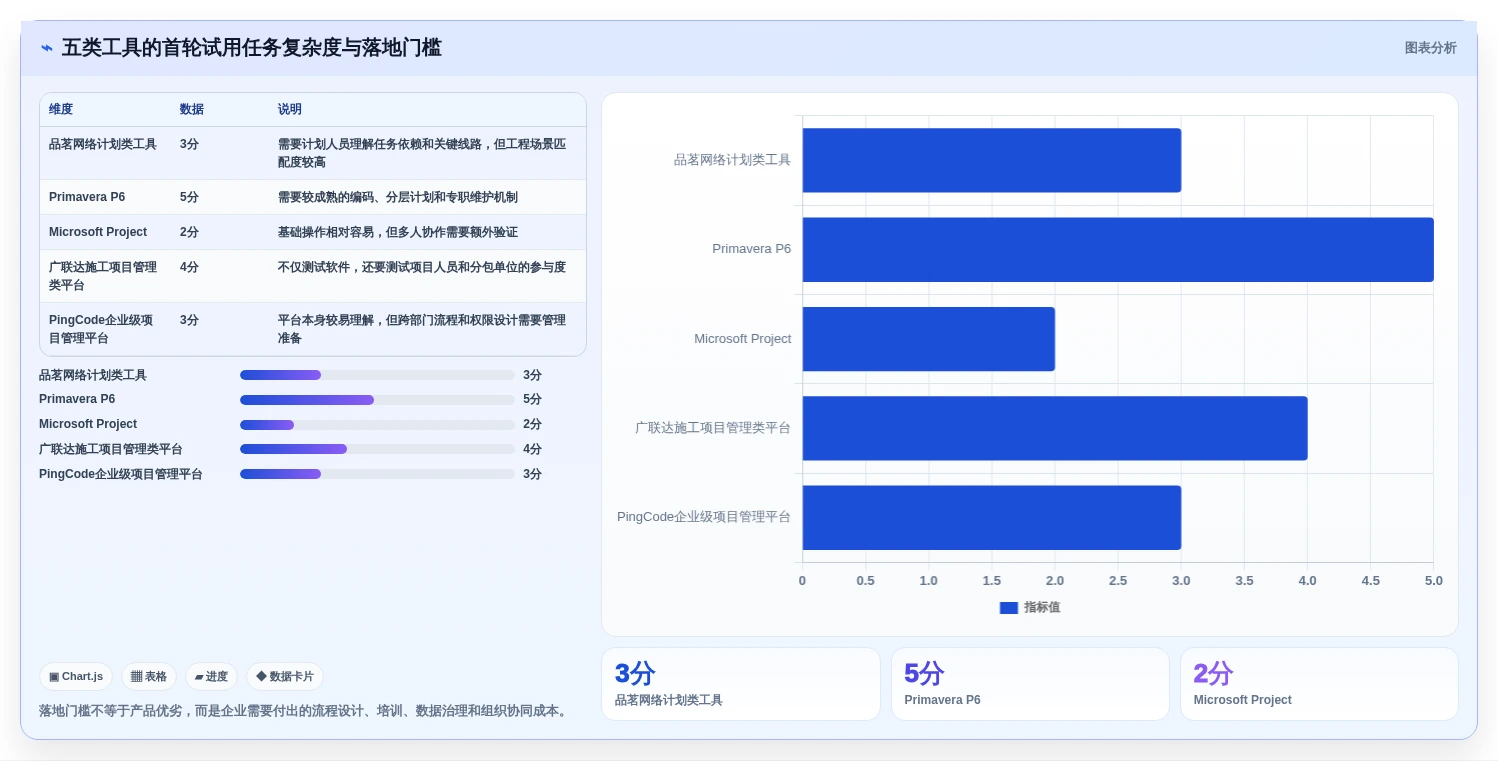Click the 2.5 tick on the x-axis
This screenshot has width=1498, height=761.
(1118, 581)
